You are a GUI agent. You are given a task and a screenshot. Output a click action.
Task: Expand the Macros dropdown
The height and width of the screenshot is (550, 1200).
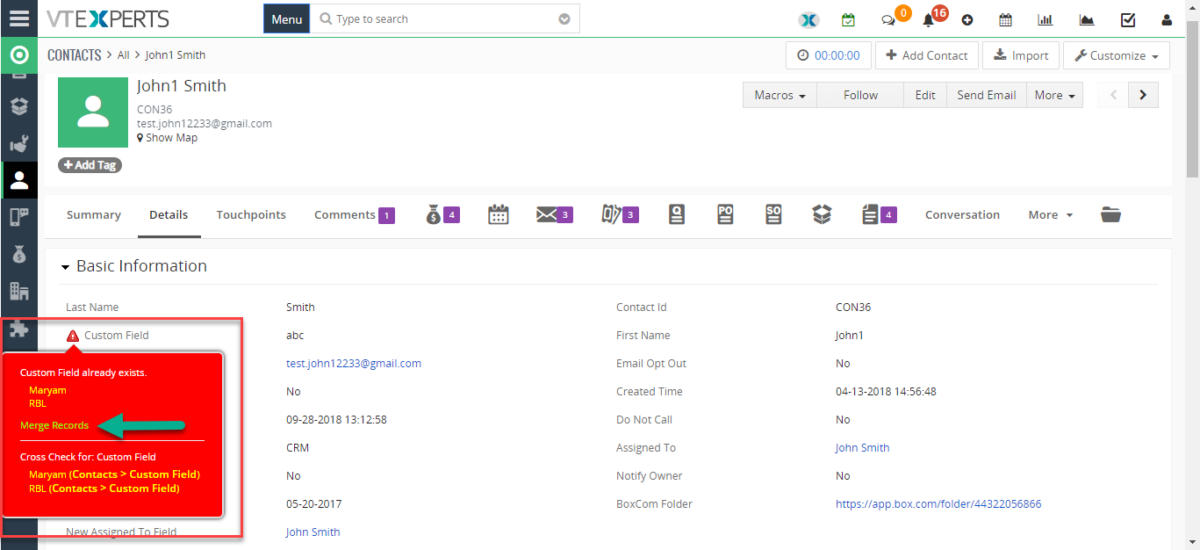coord(780,95)
